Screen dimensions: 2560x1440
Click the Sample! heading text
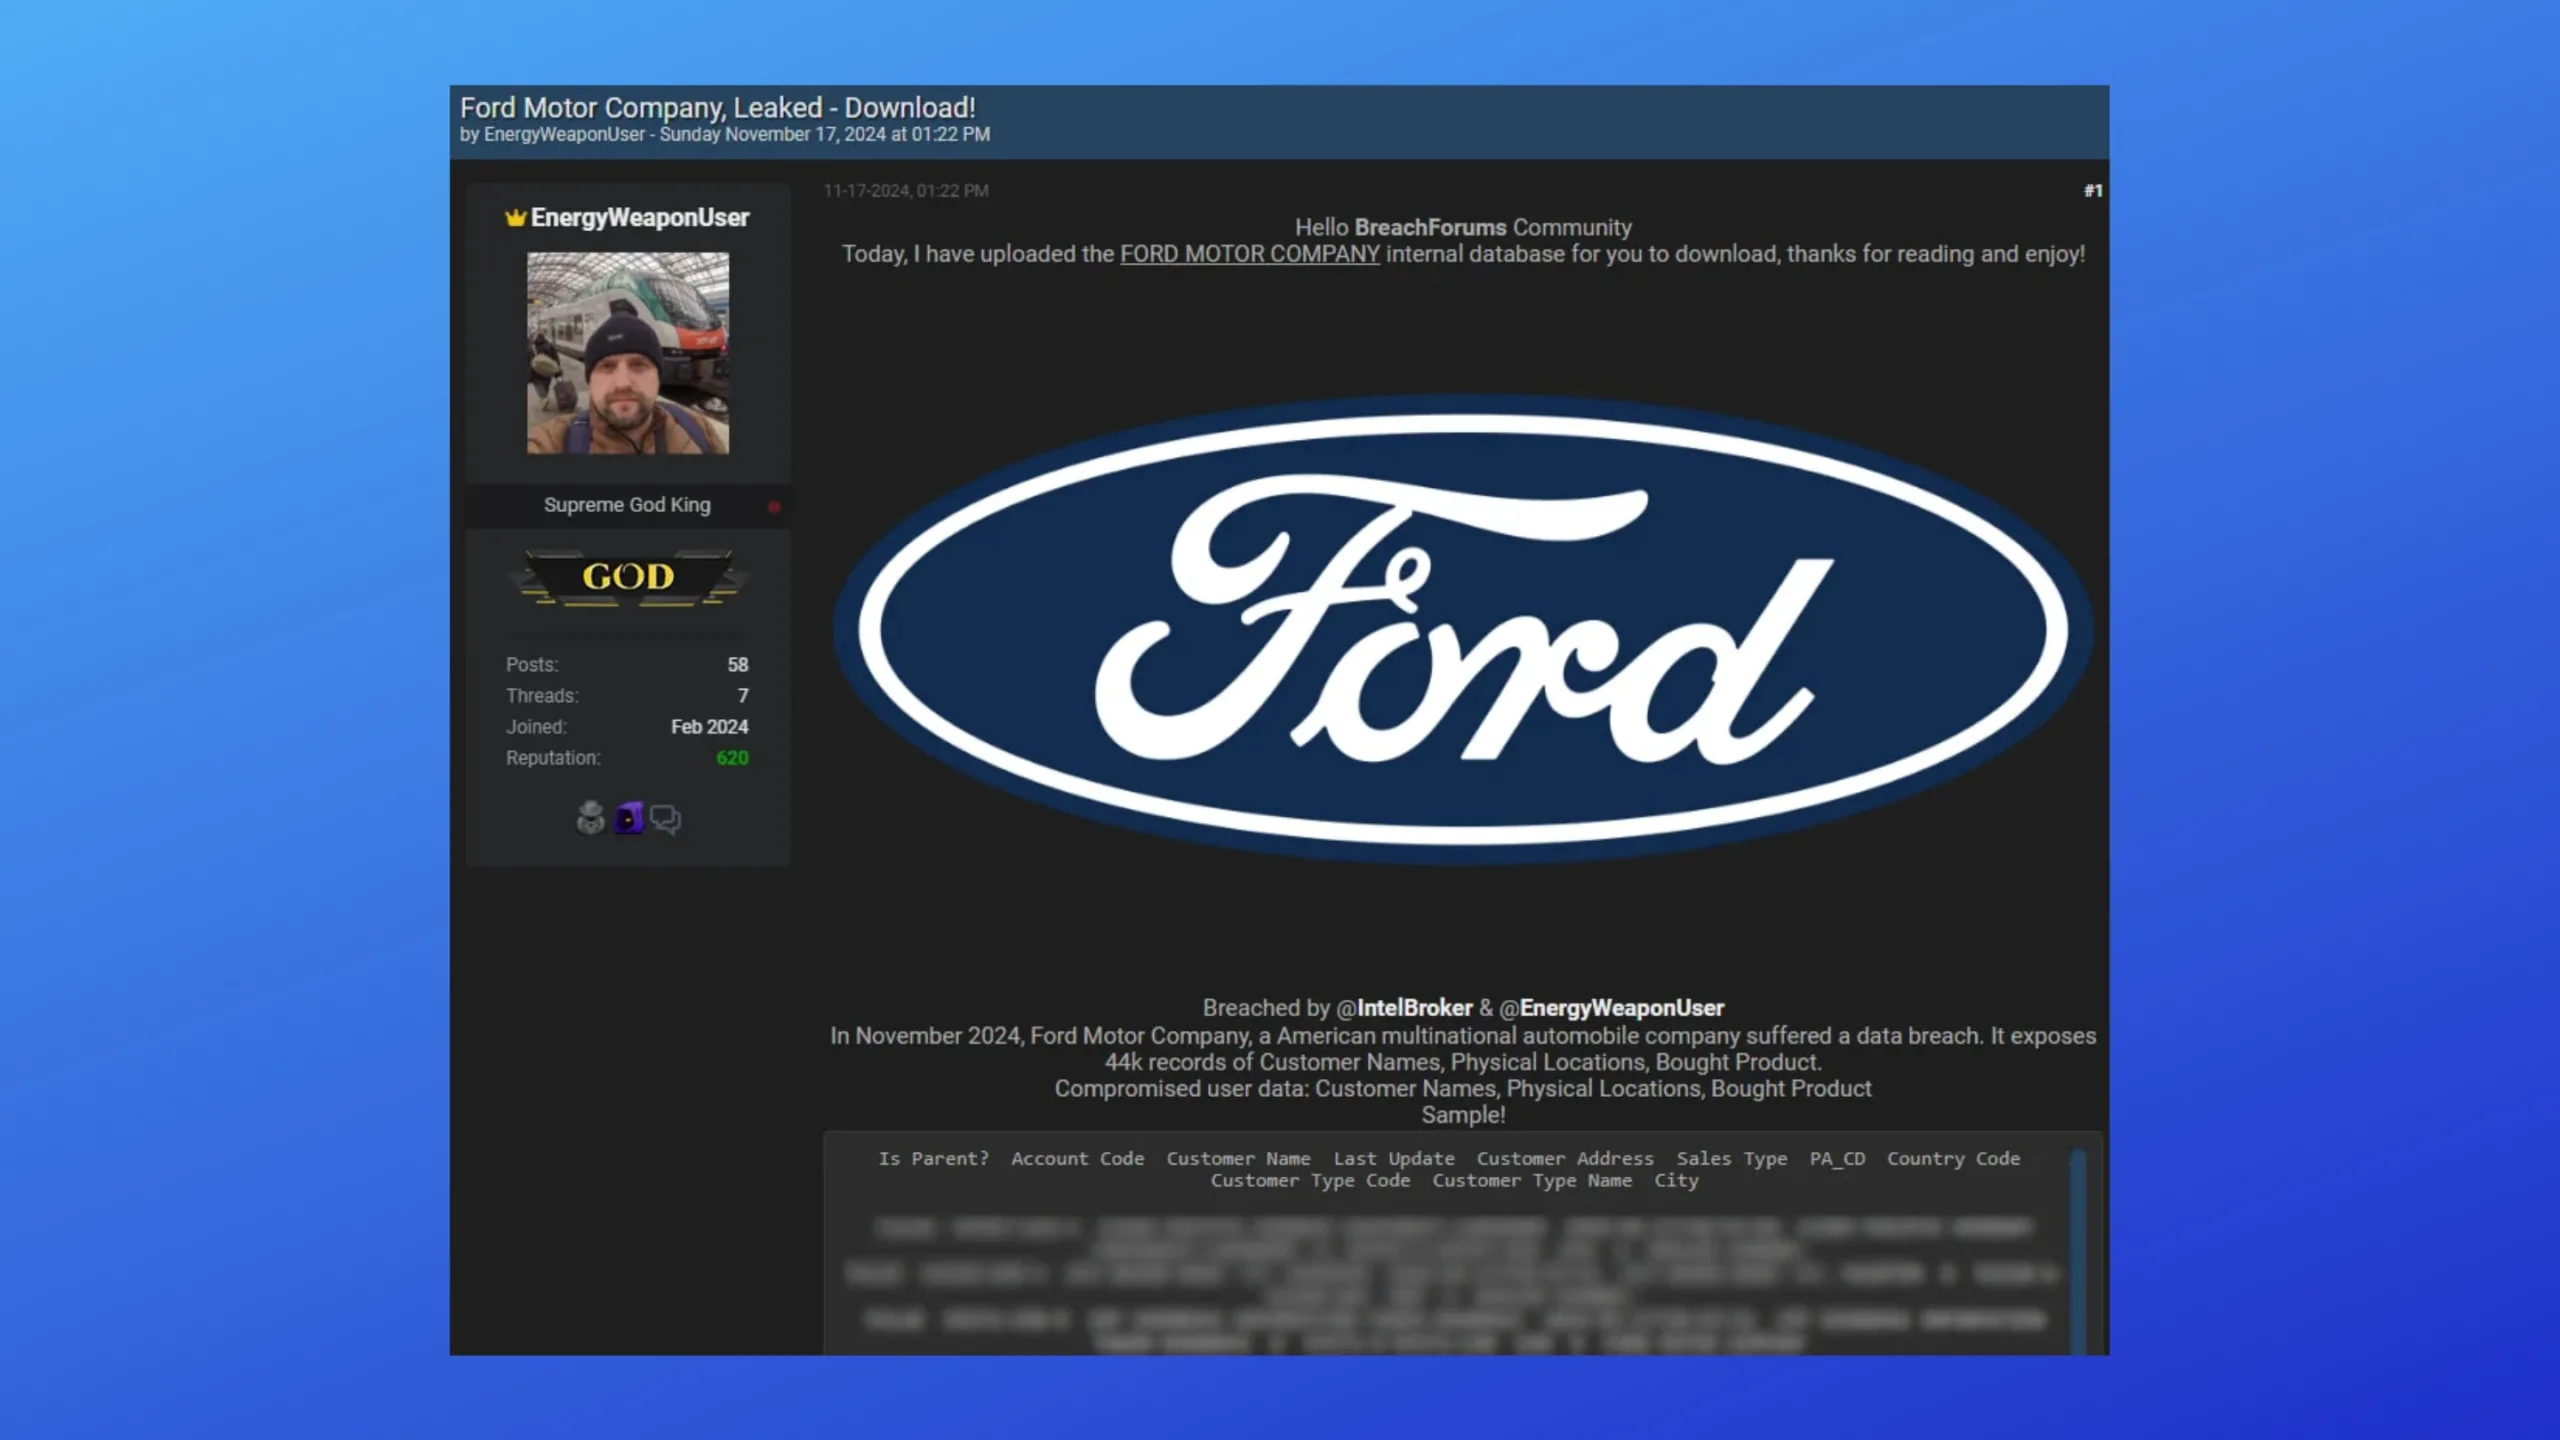point(1463,1115)
